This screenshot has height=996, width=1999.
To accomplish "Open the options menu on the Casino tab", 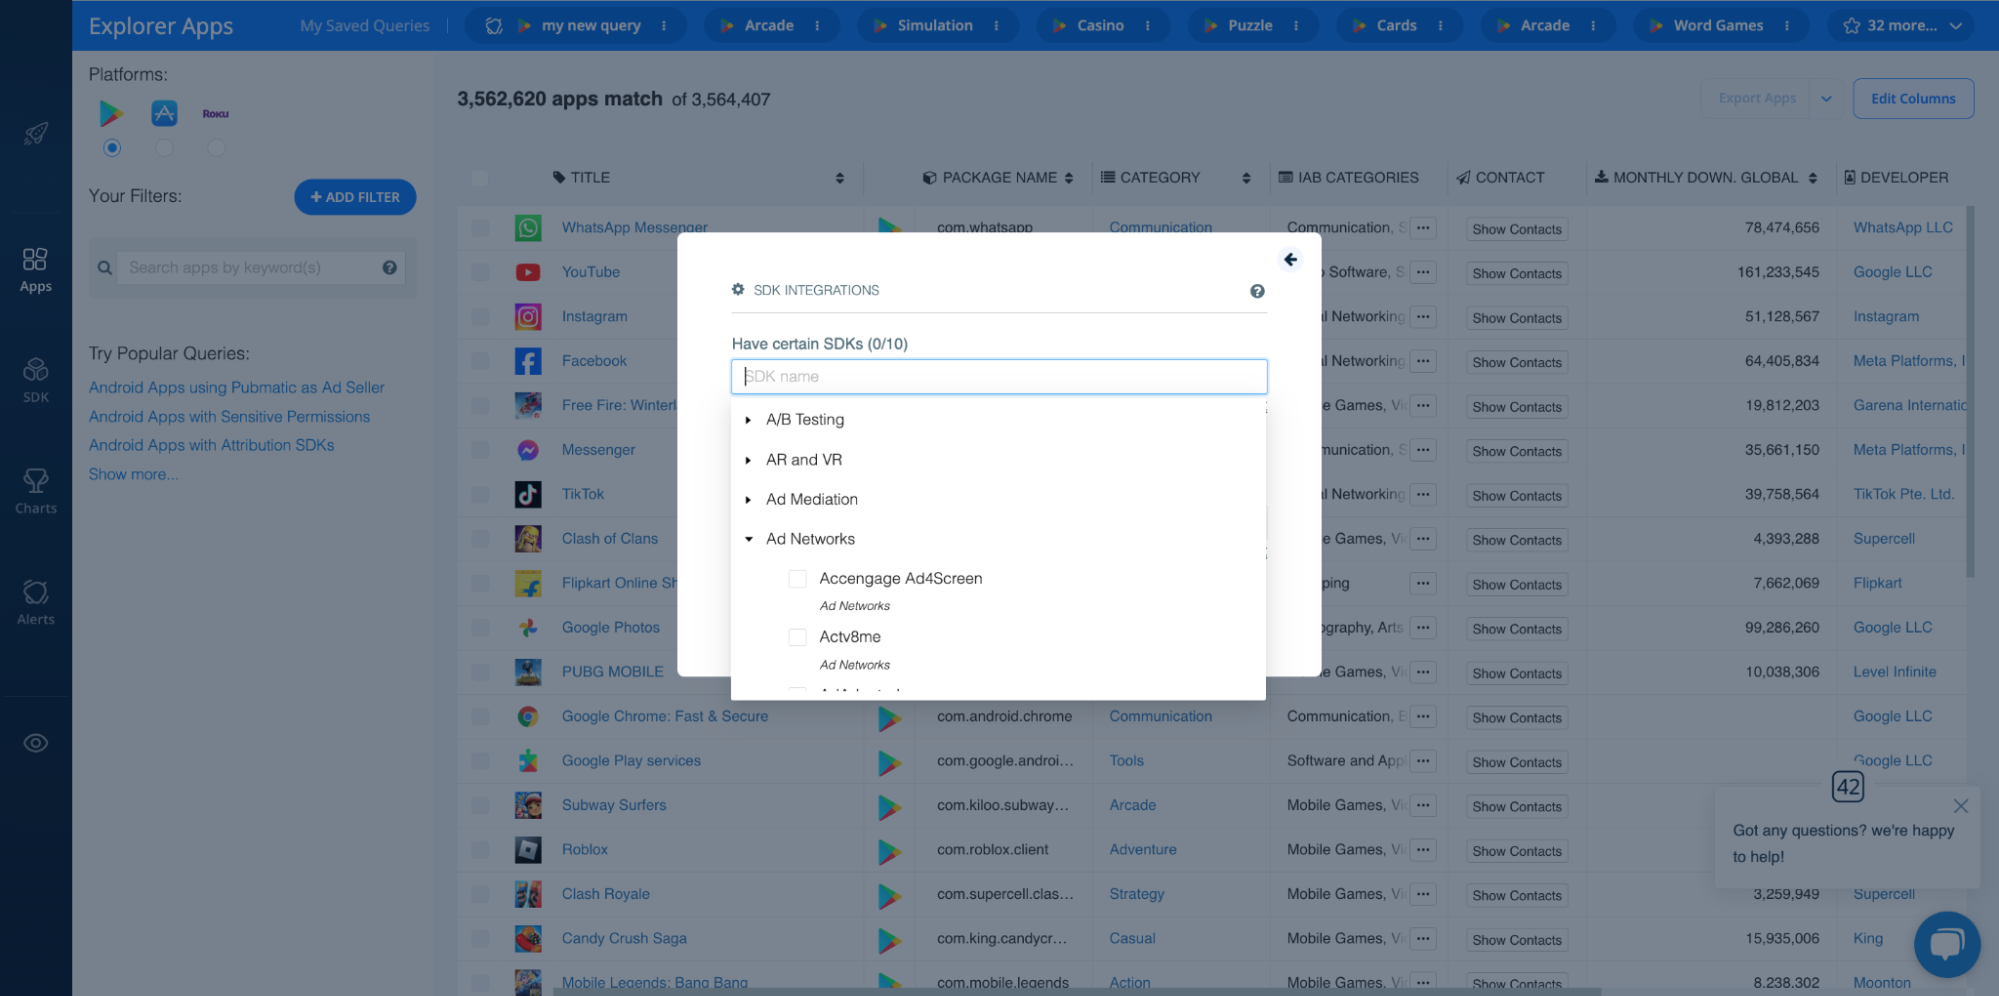I will click(1147, 26).
